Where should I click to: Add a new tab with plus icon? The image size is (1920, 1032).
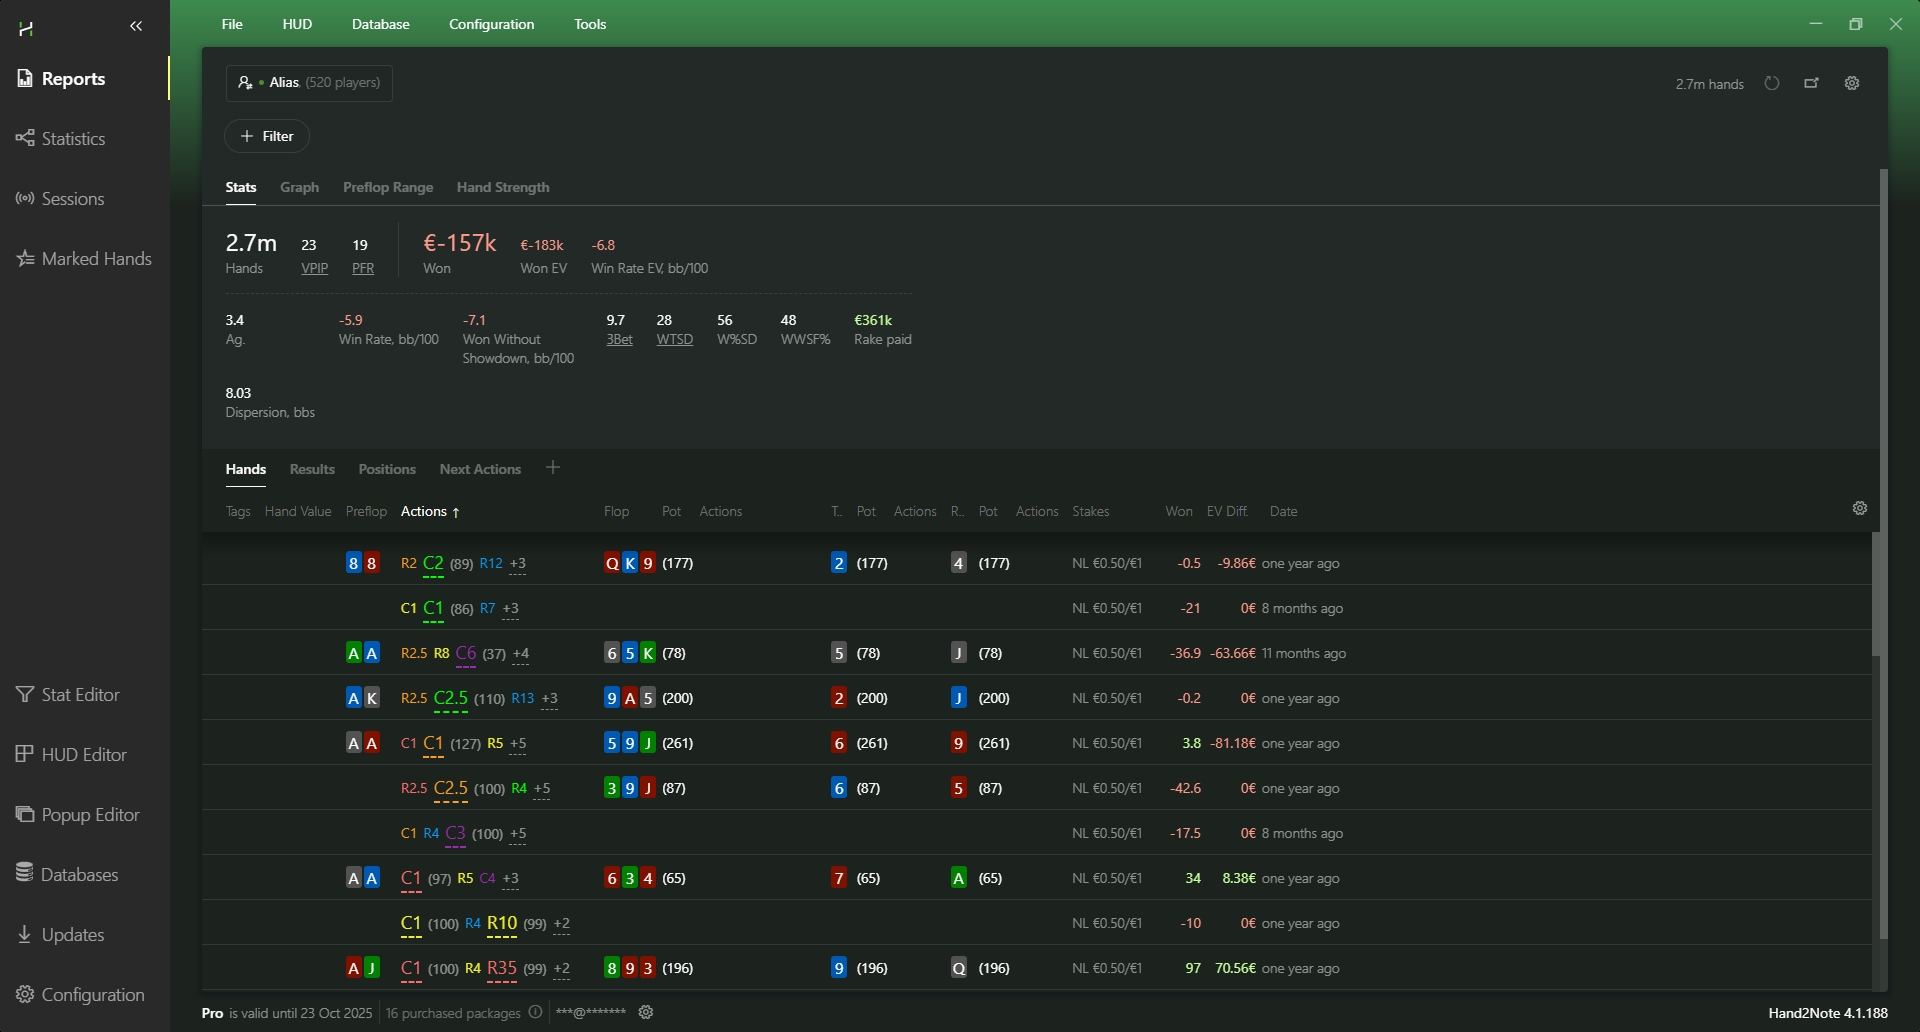pyautogui.click(x=553, y=468)
